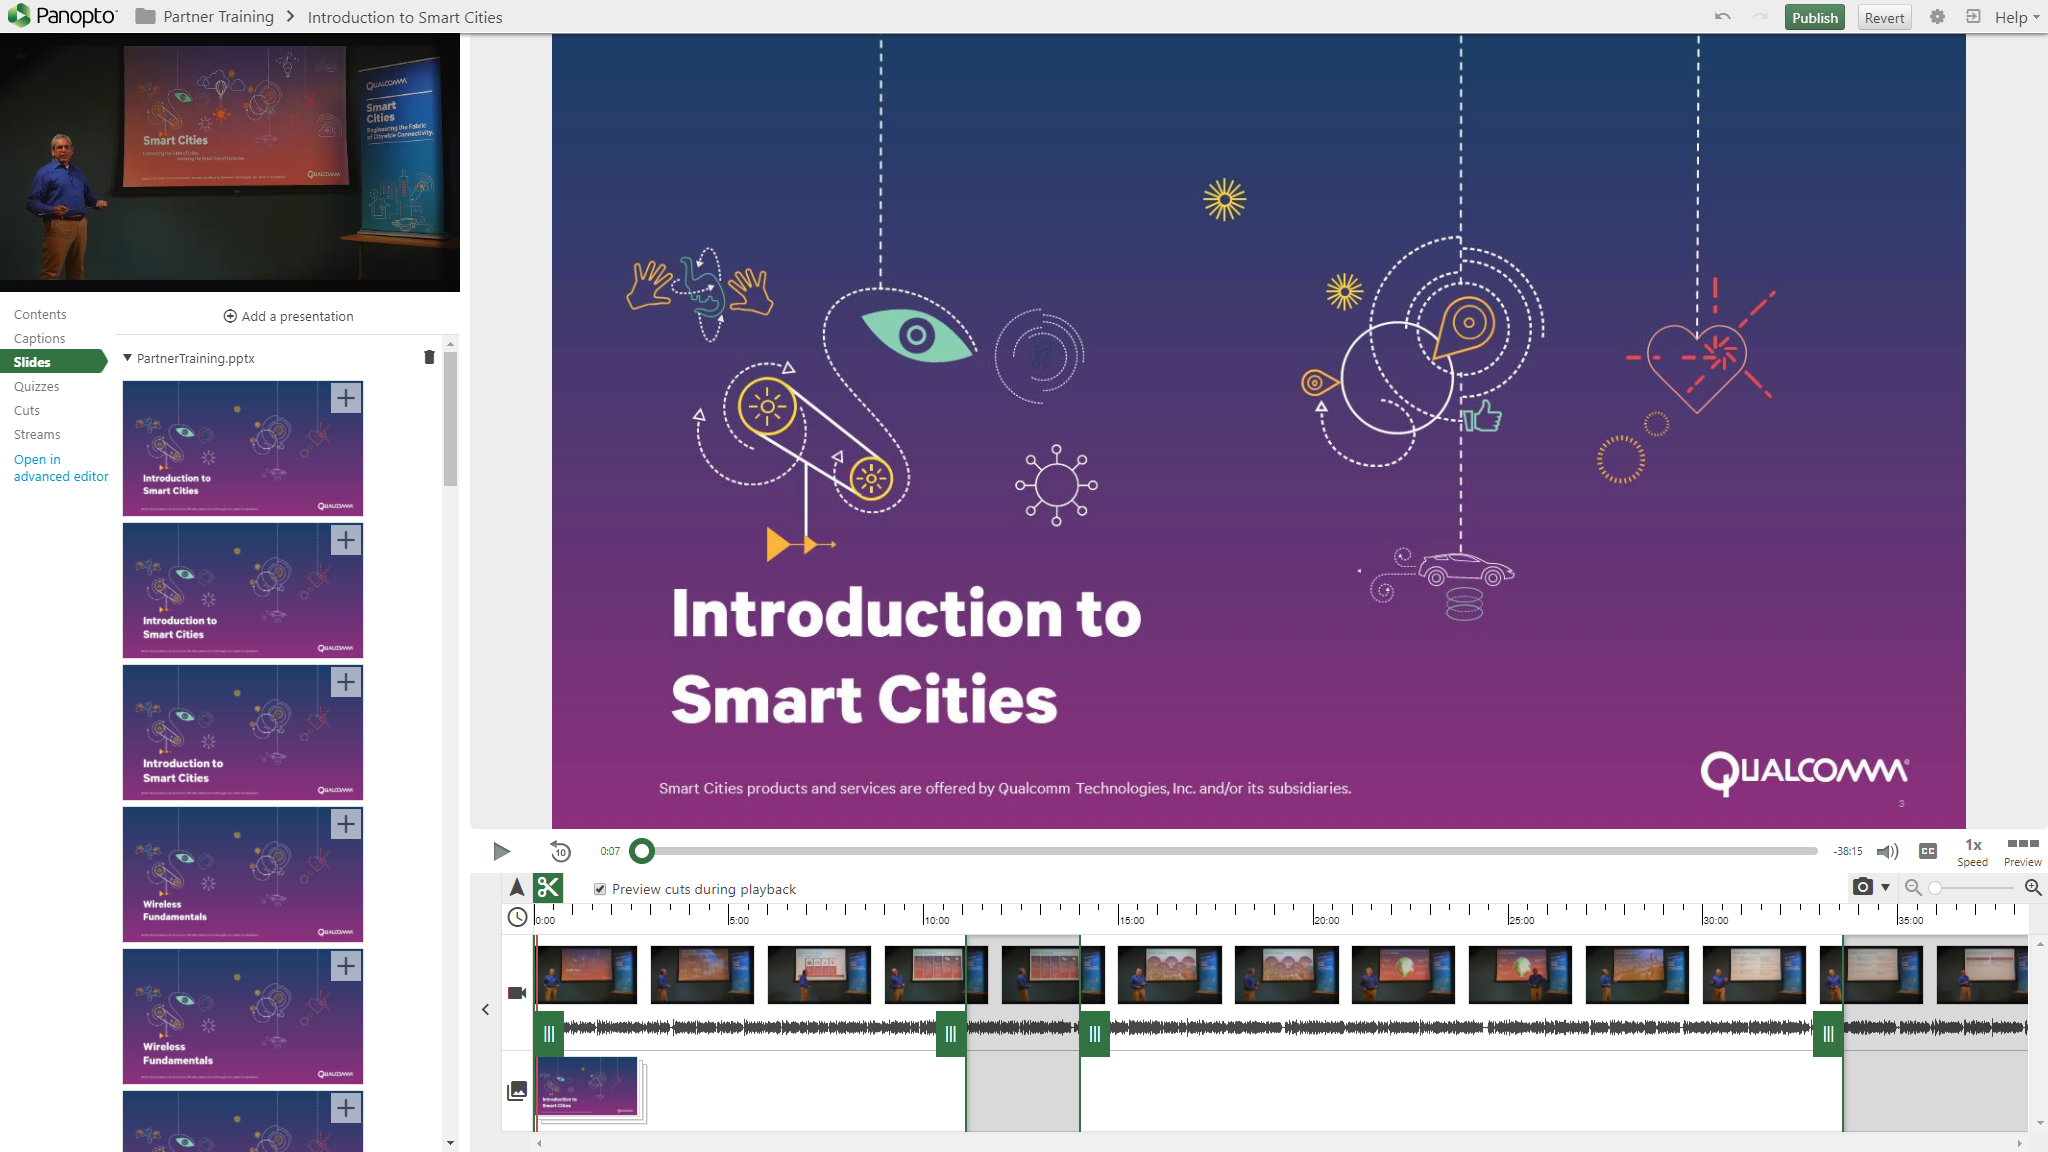Viewport: 2048px width, 1152px height.
Task: Open Contents tab
Action: pos(40,314)
